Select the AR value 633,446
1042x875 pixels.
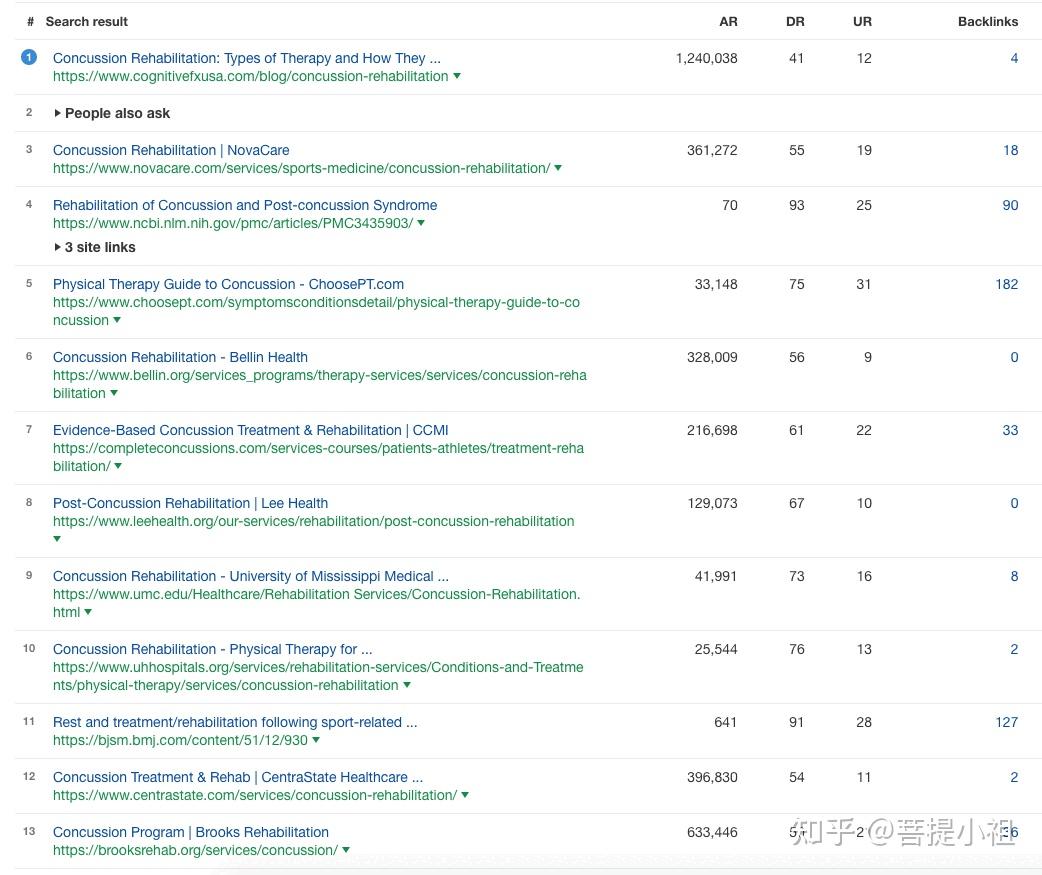pos(712,832)
